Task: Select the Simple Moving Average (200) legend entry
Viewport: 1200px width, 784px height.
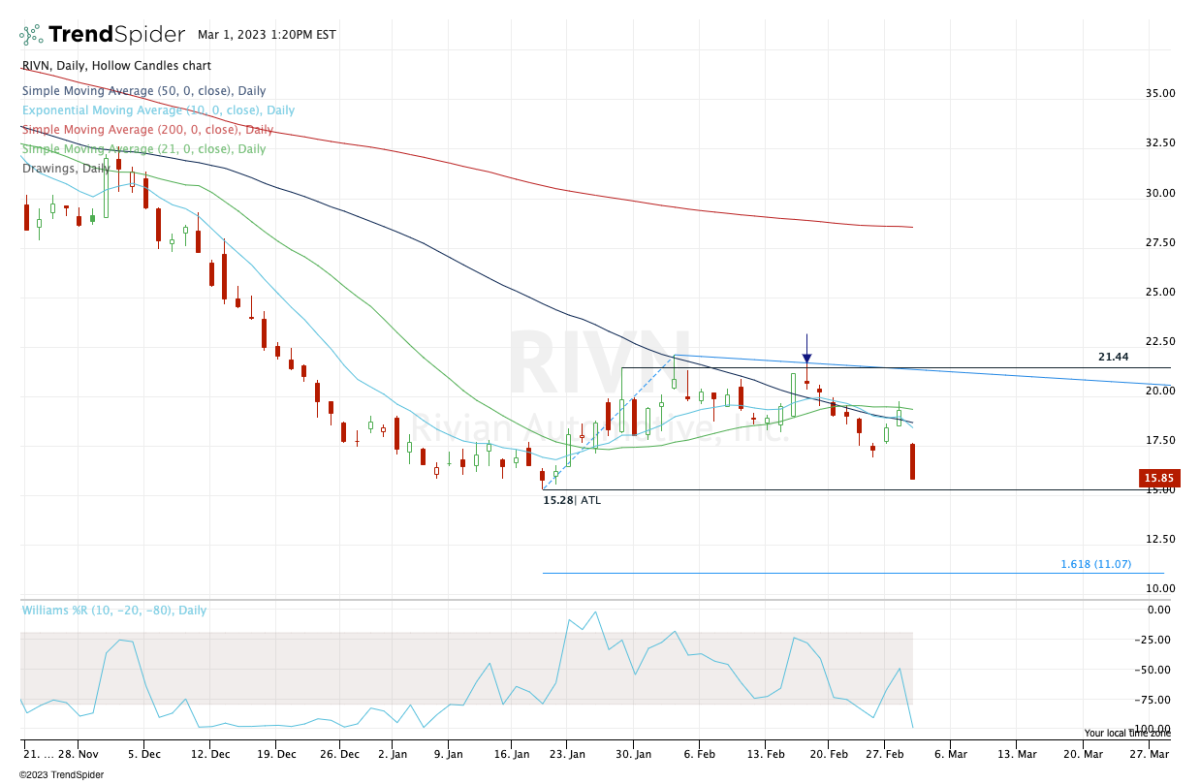Action: click(x=147, y=130)
